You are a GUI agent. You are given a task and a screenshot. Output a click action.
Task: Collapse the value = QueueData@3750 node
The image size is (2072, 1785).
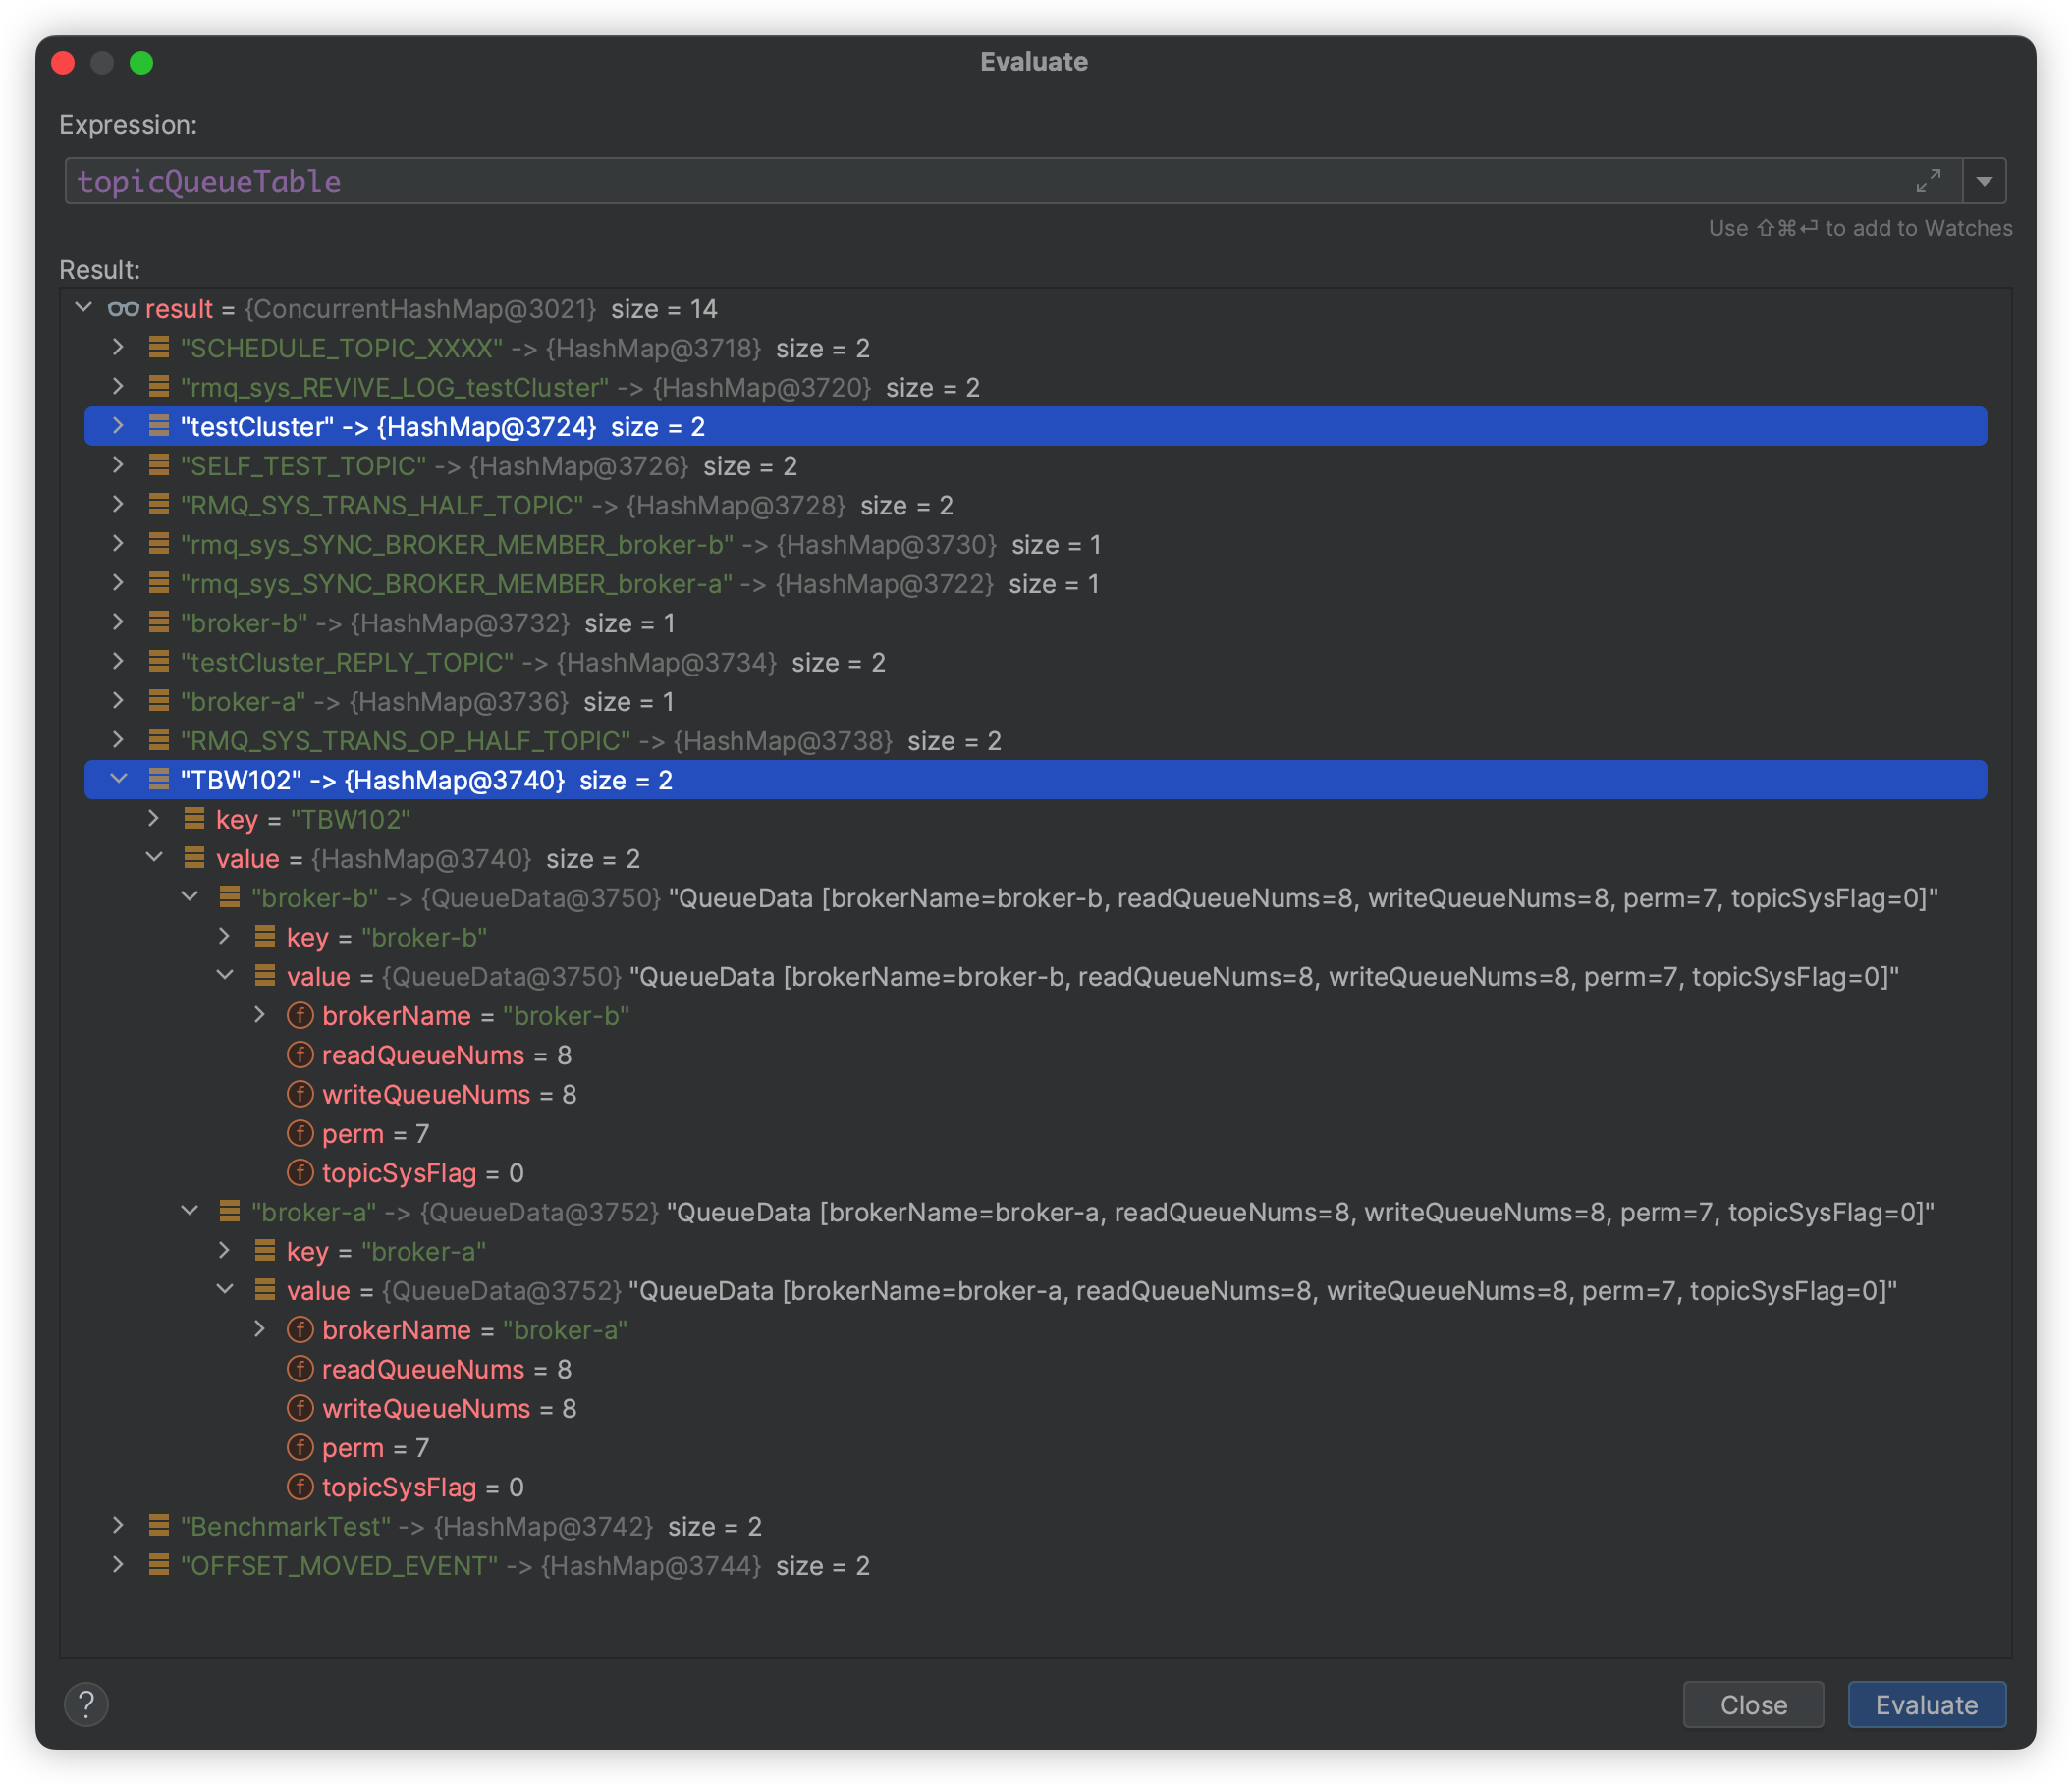(x=225, y=975)
